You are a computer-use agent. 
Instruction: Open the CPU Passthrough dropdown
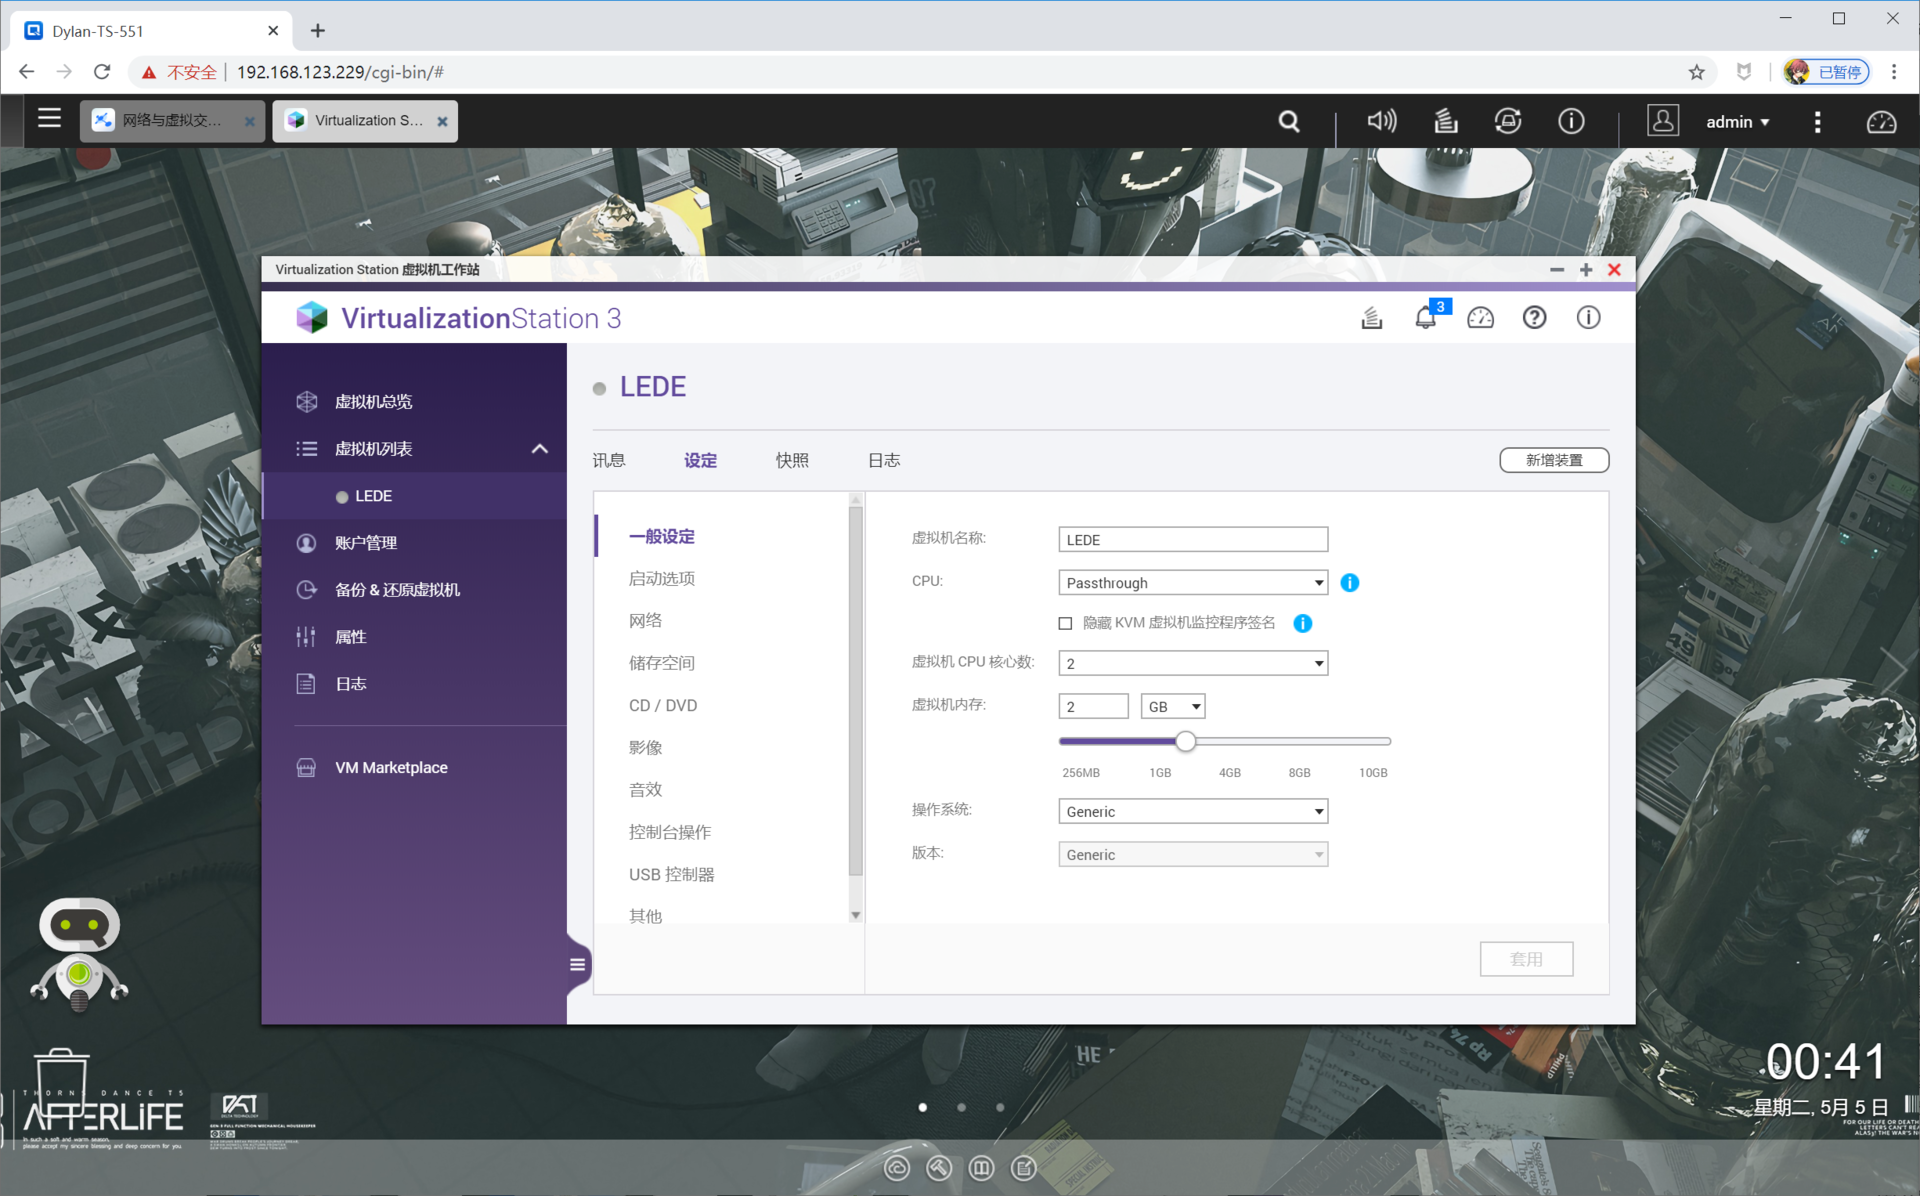pyautogui.click(x=1192, y=583)
